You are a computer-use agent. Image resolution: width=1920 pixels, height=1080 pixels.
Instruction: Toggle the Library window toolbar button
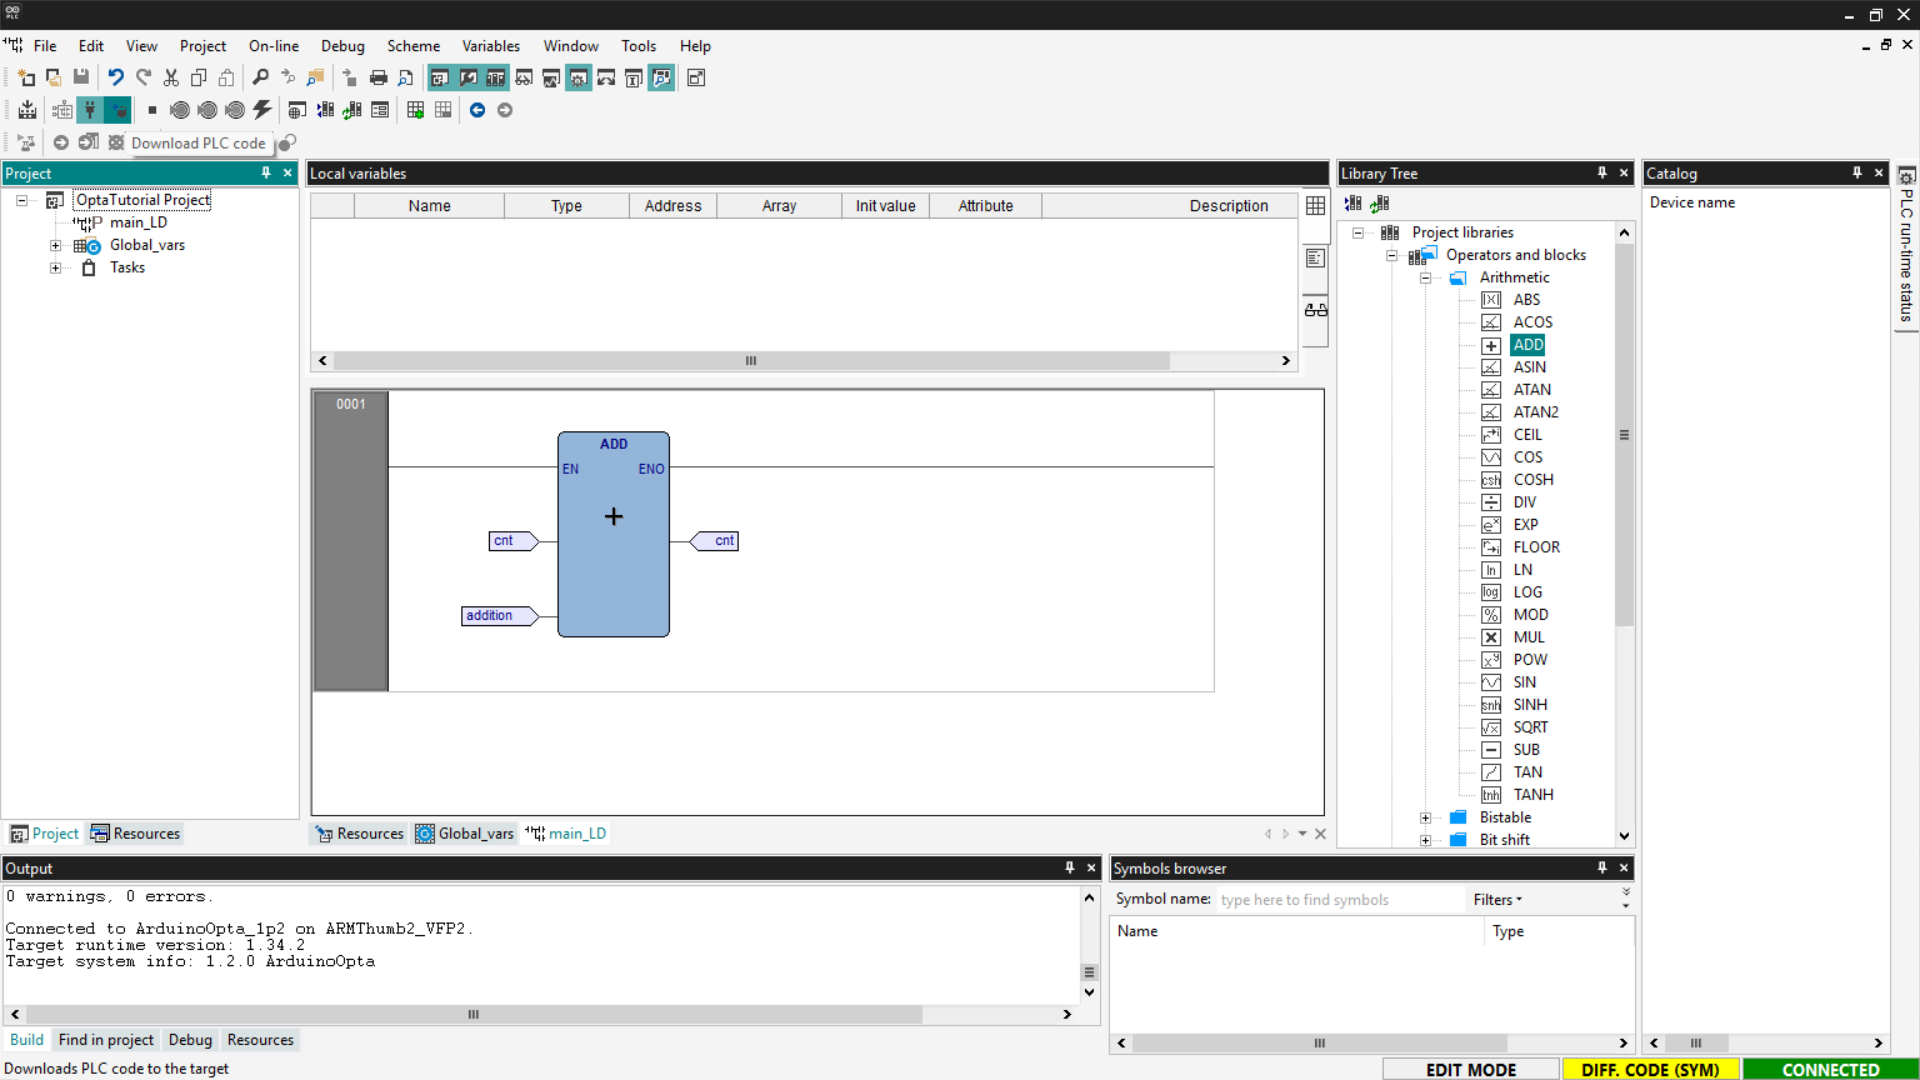[495, 78]
